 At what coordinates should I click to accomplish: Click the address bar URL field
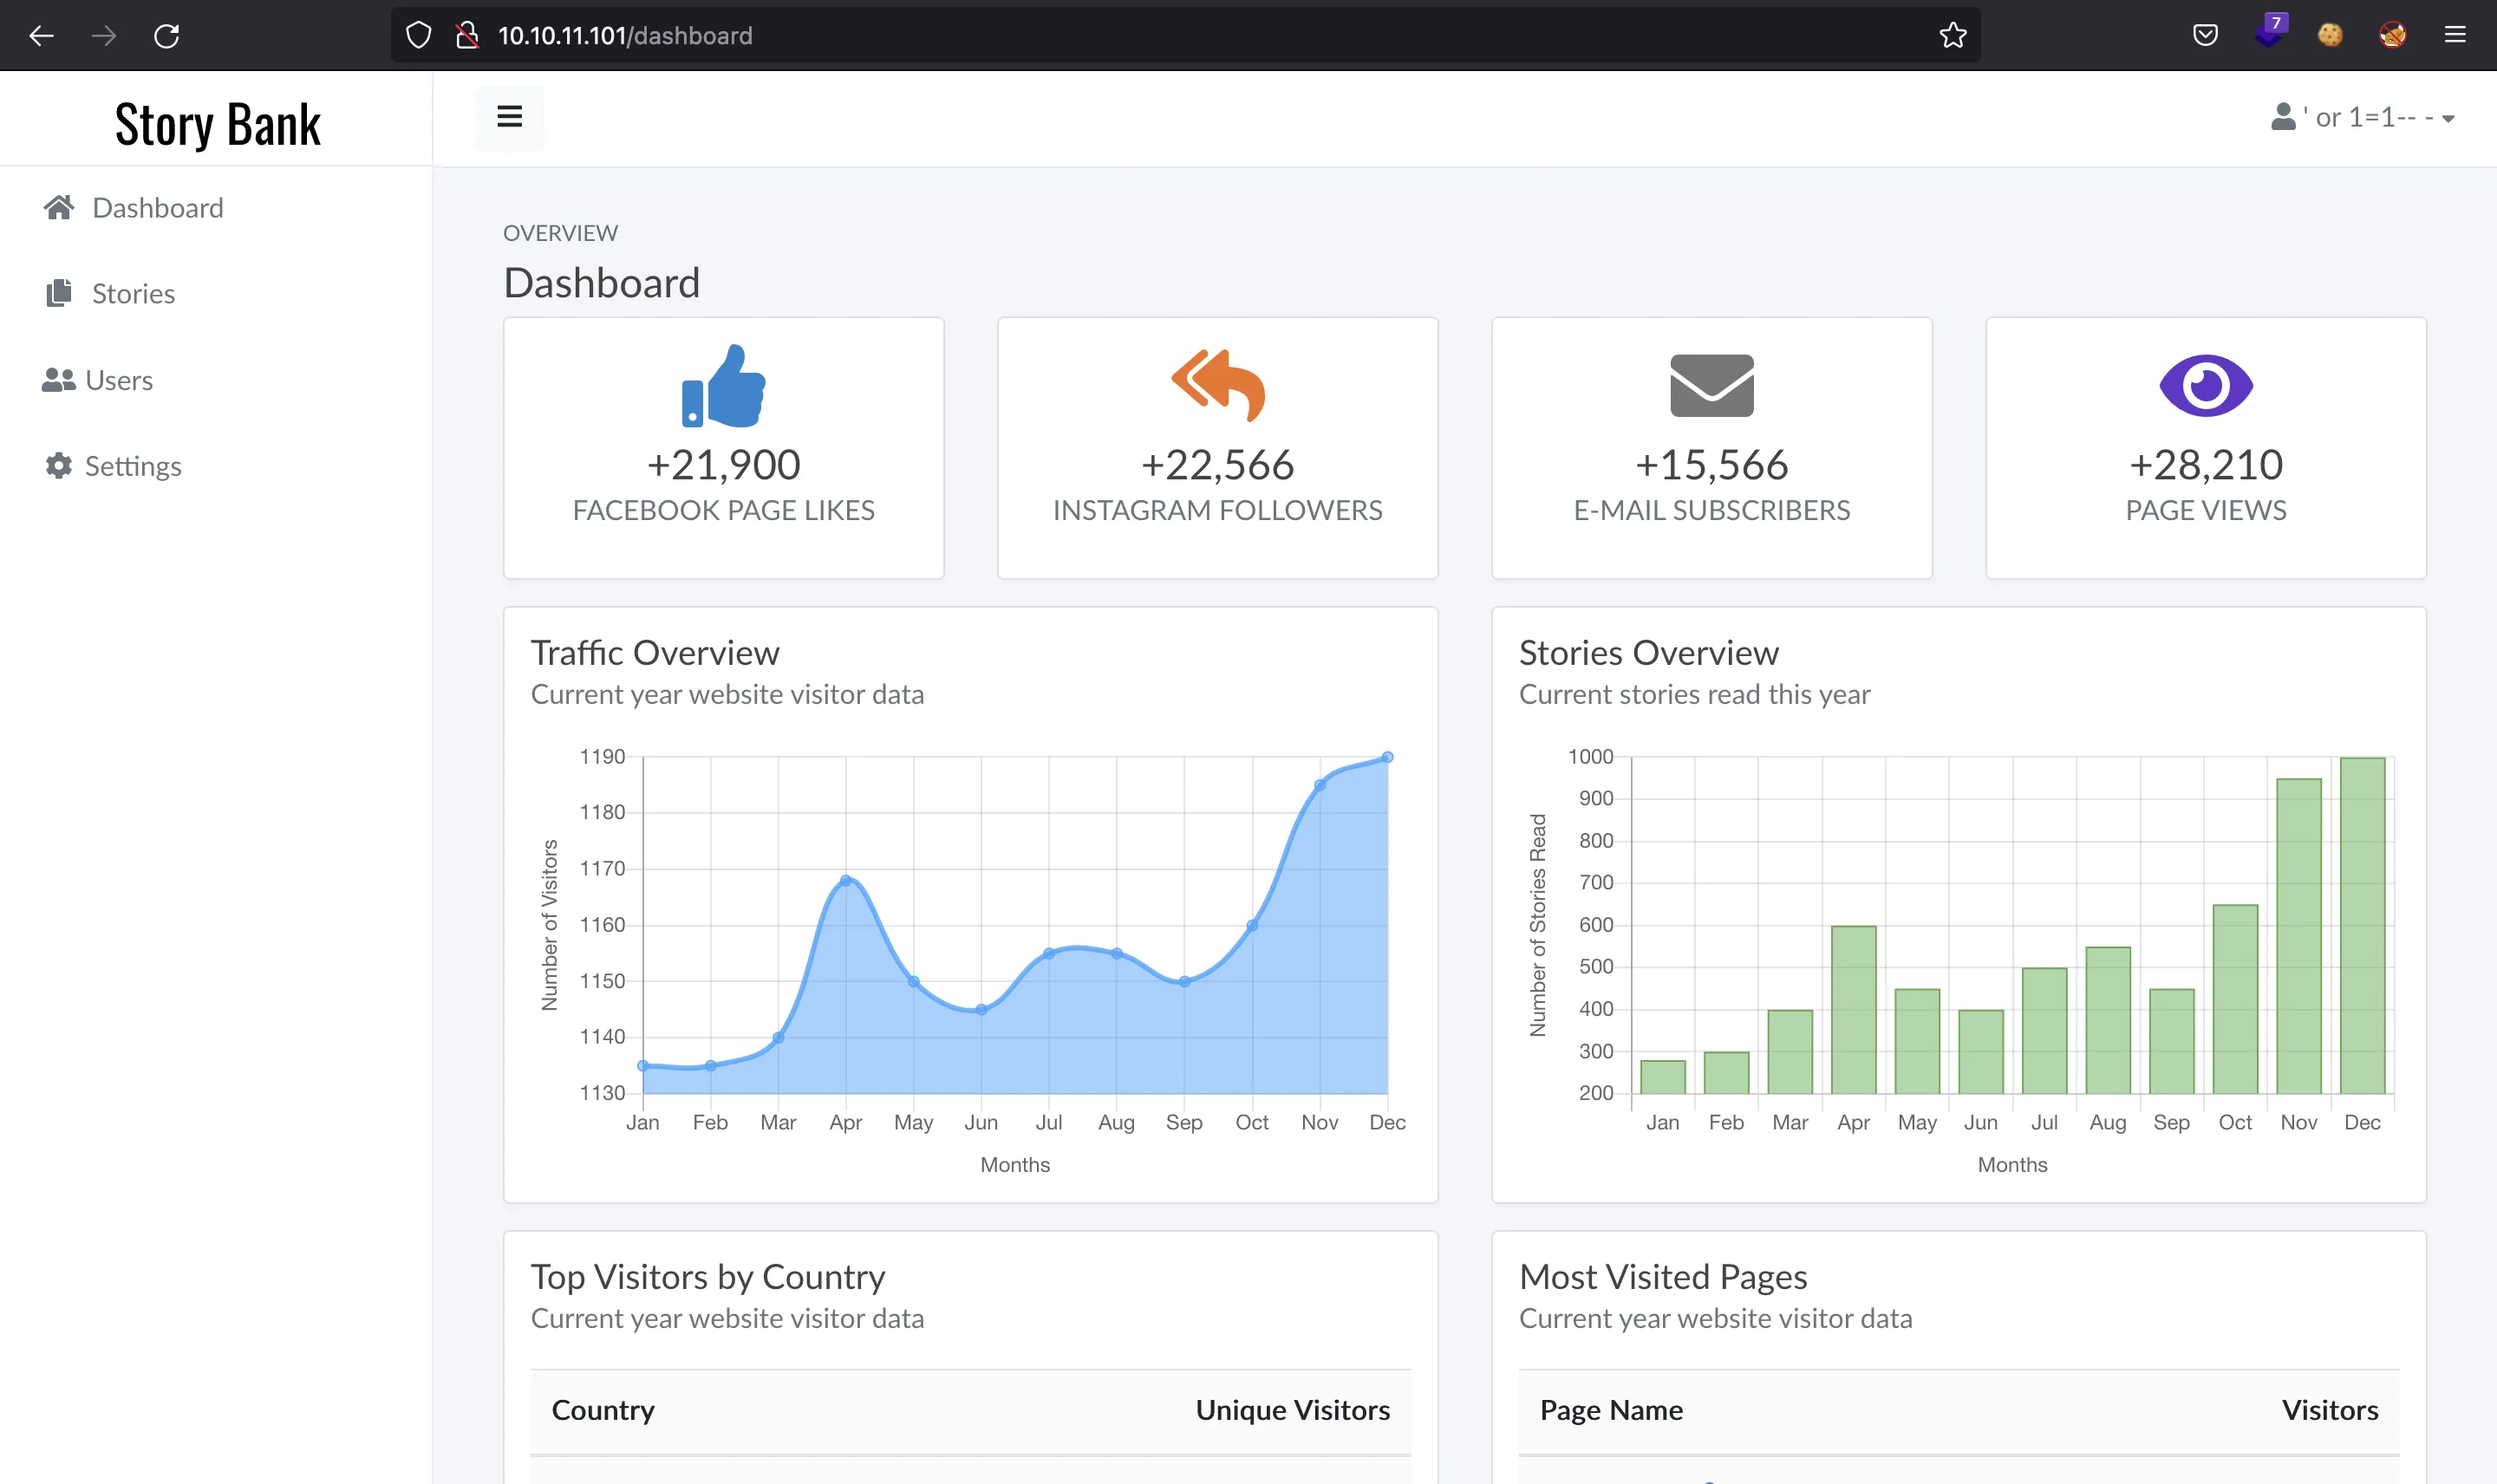coord(1185,36)
